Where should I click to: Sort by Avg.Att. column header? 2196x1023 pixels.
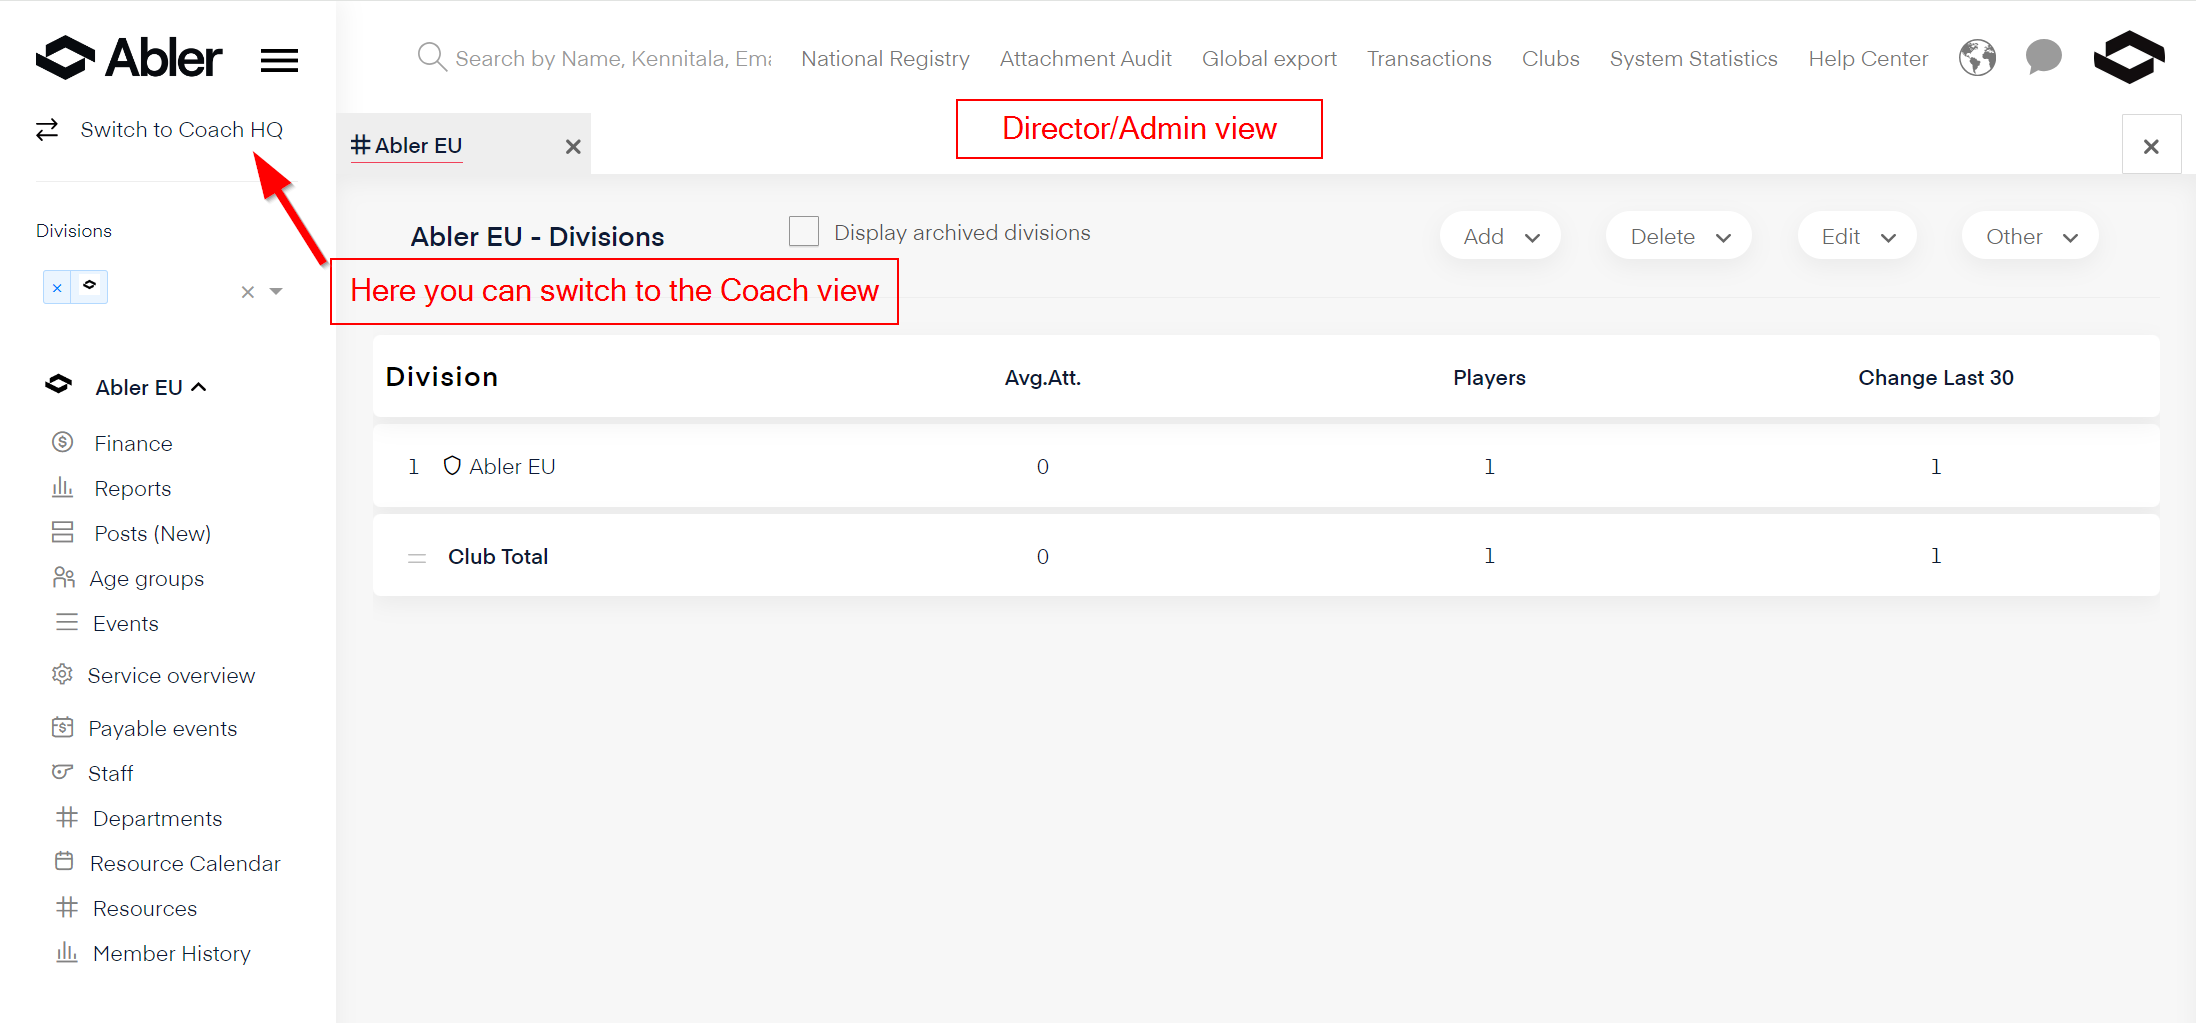click(x=1042, y=378)
